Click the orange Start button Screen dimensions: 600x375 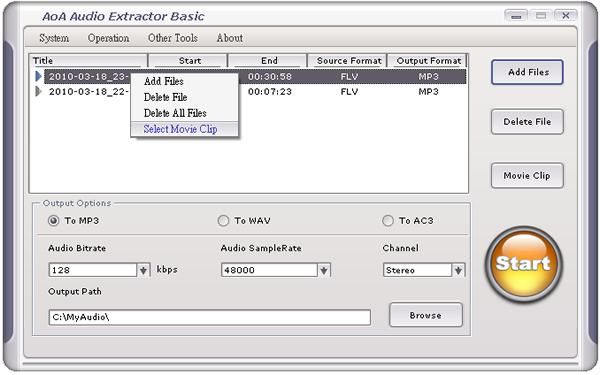[x=523, y=264]
